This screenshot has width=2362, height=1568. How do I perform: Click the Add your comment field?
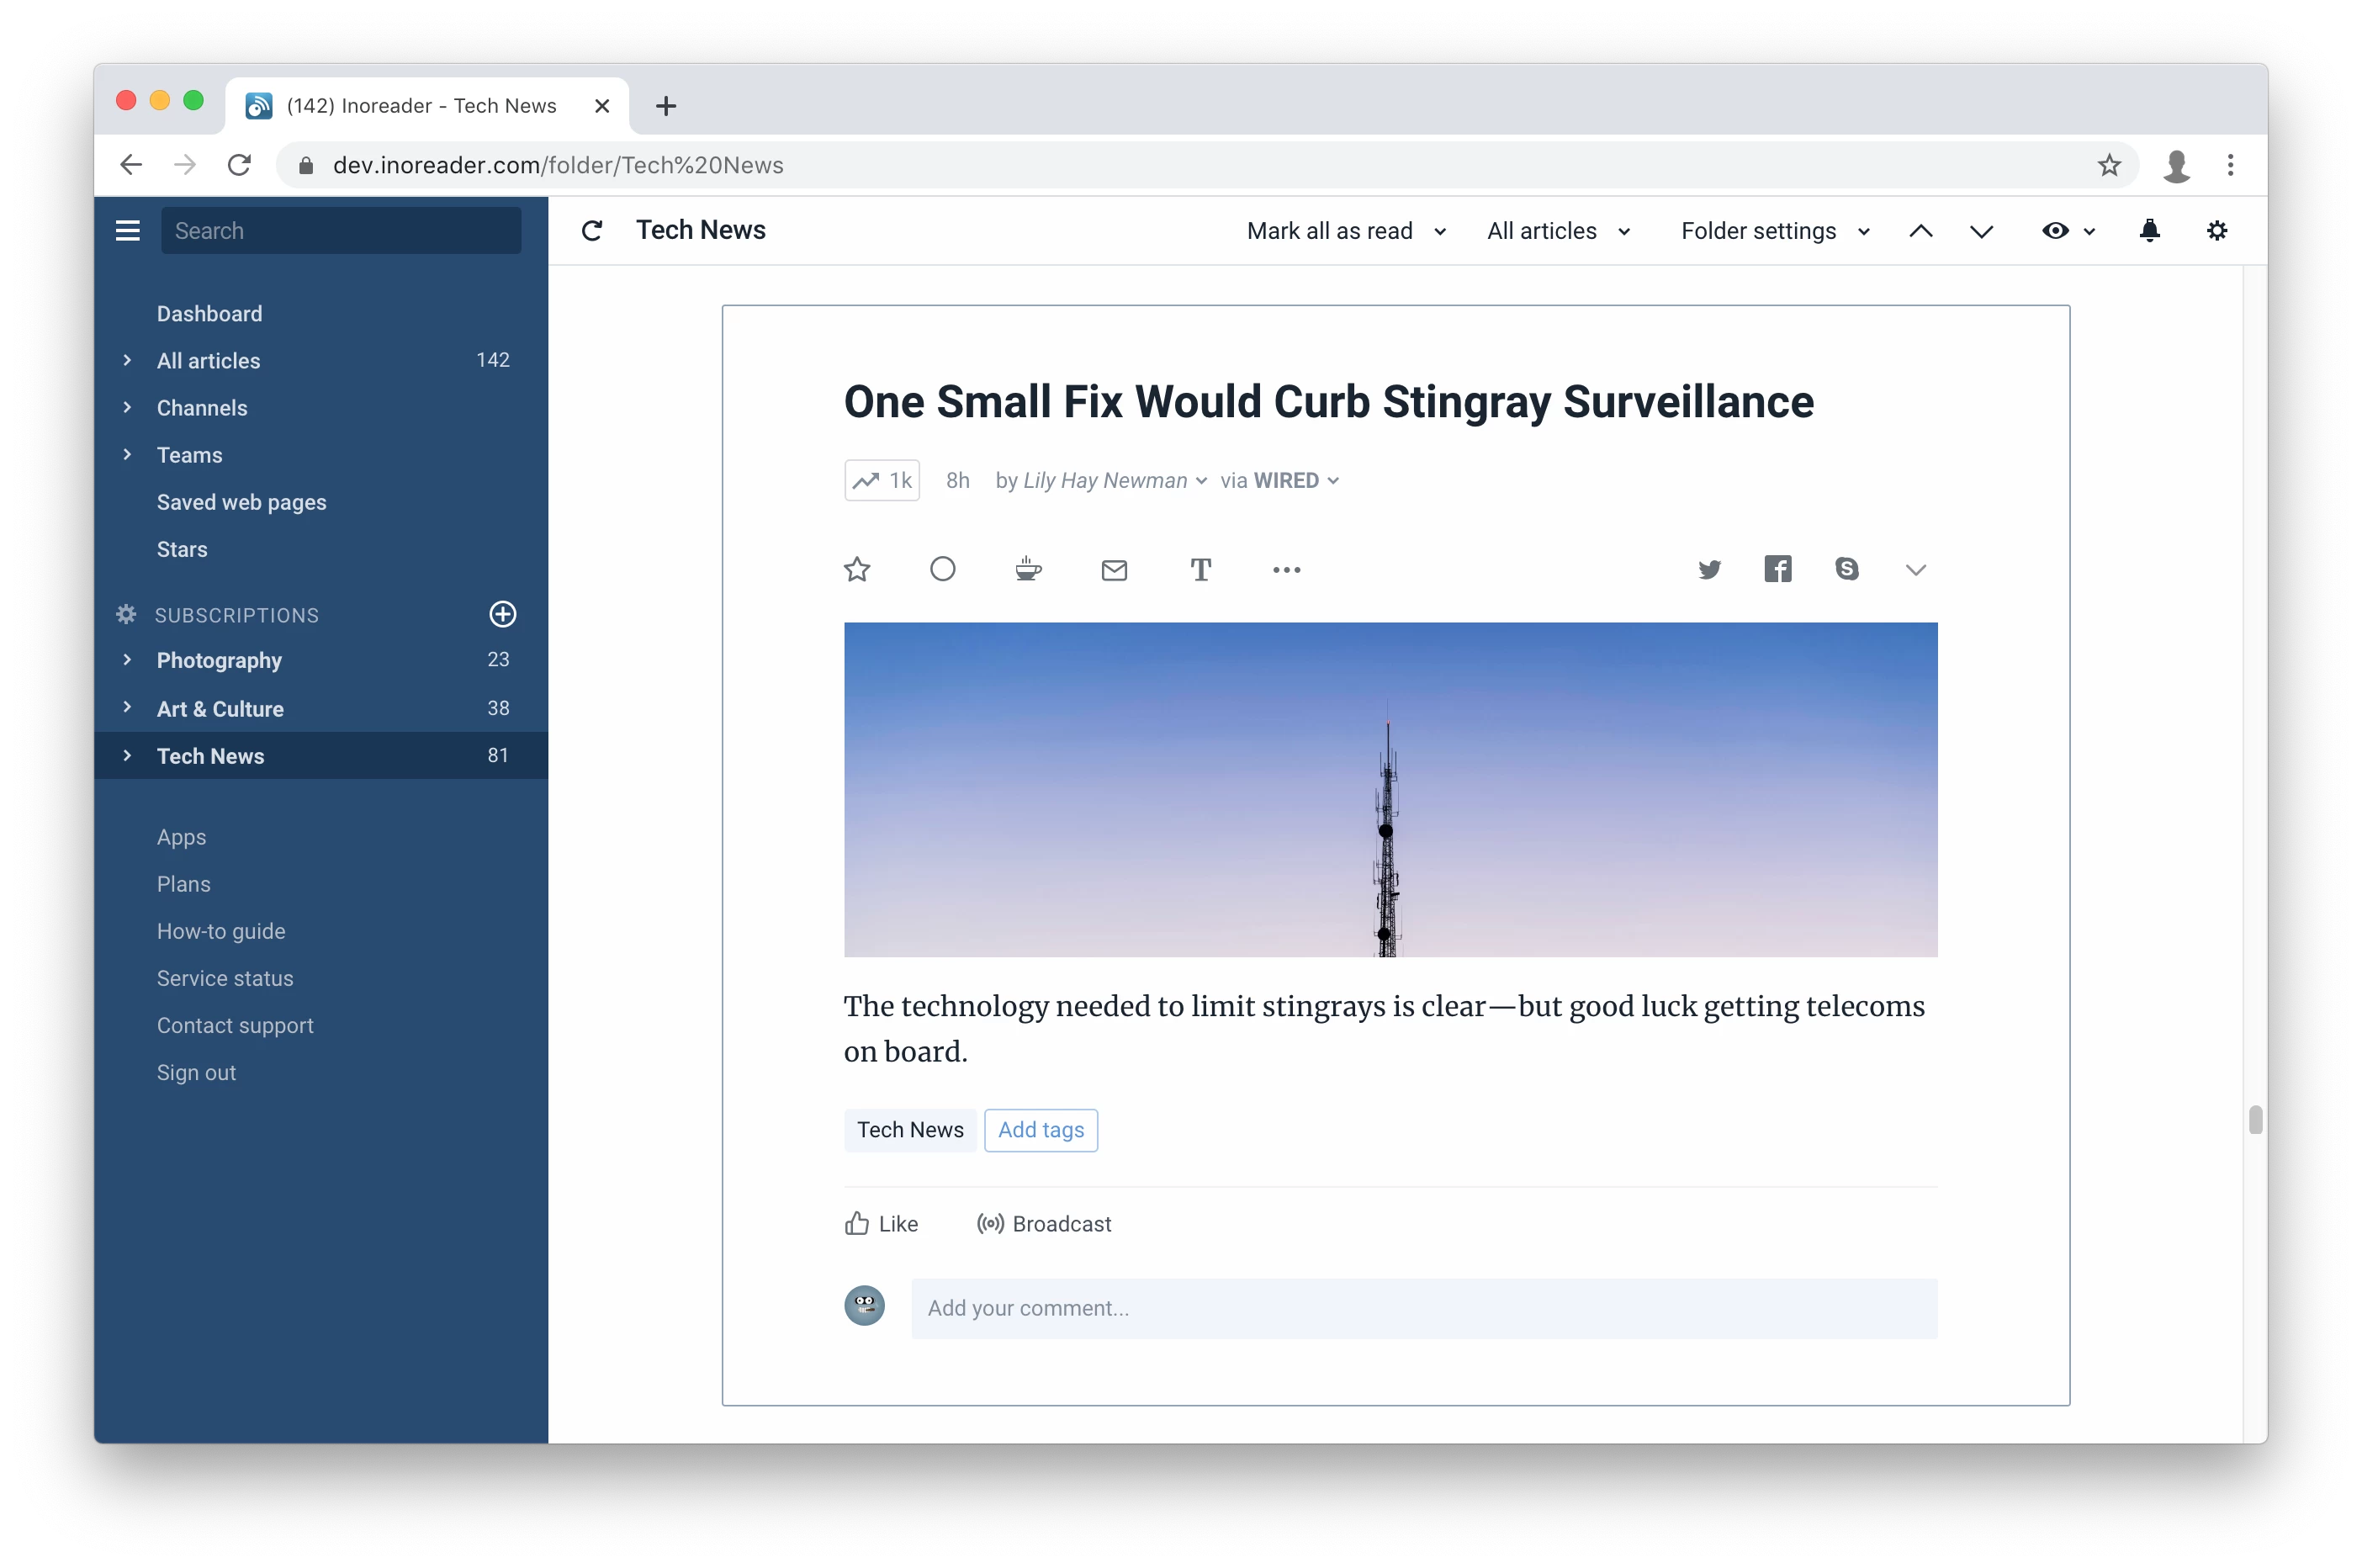click(x=1423, y=1308)
